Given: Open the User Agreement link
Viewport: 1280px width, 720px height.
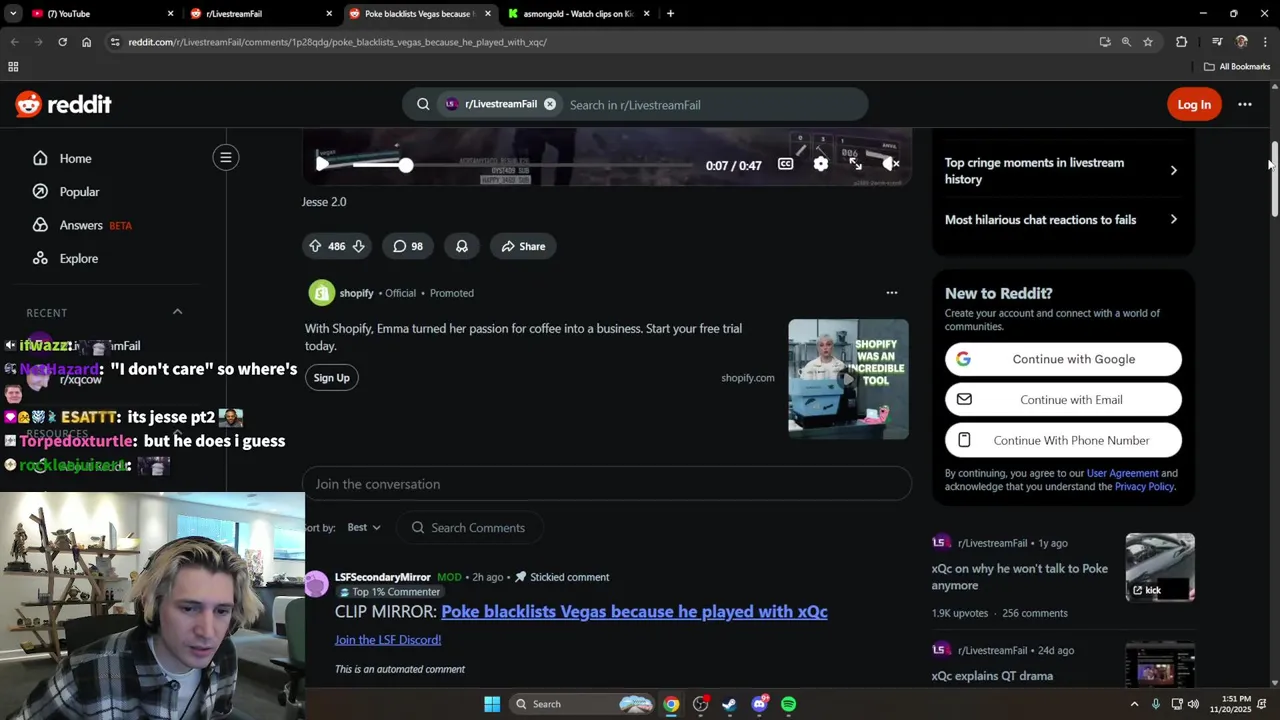Looking at the screenshot, I should [x=1122, y=473].
